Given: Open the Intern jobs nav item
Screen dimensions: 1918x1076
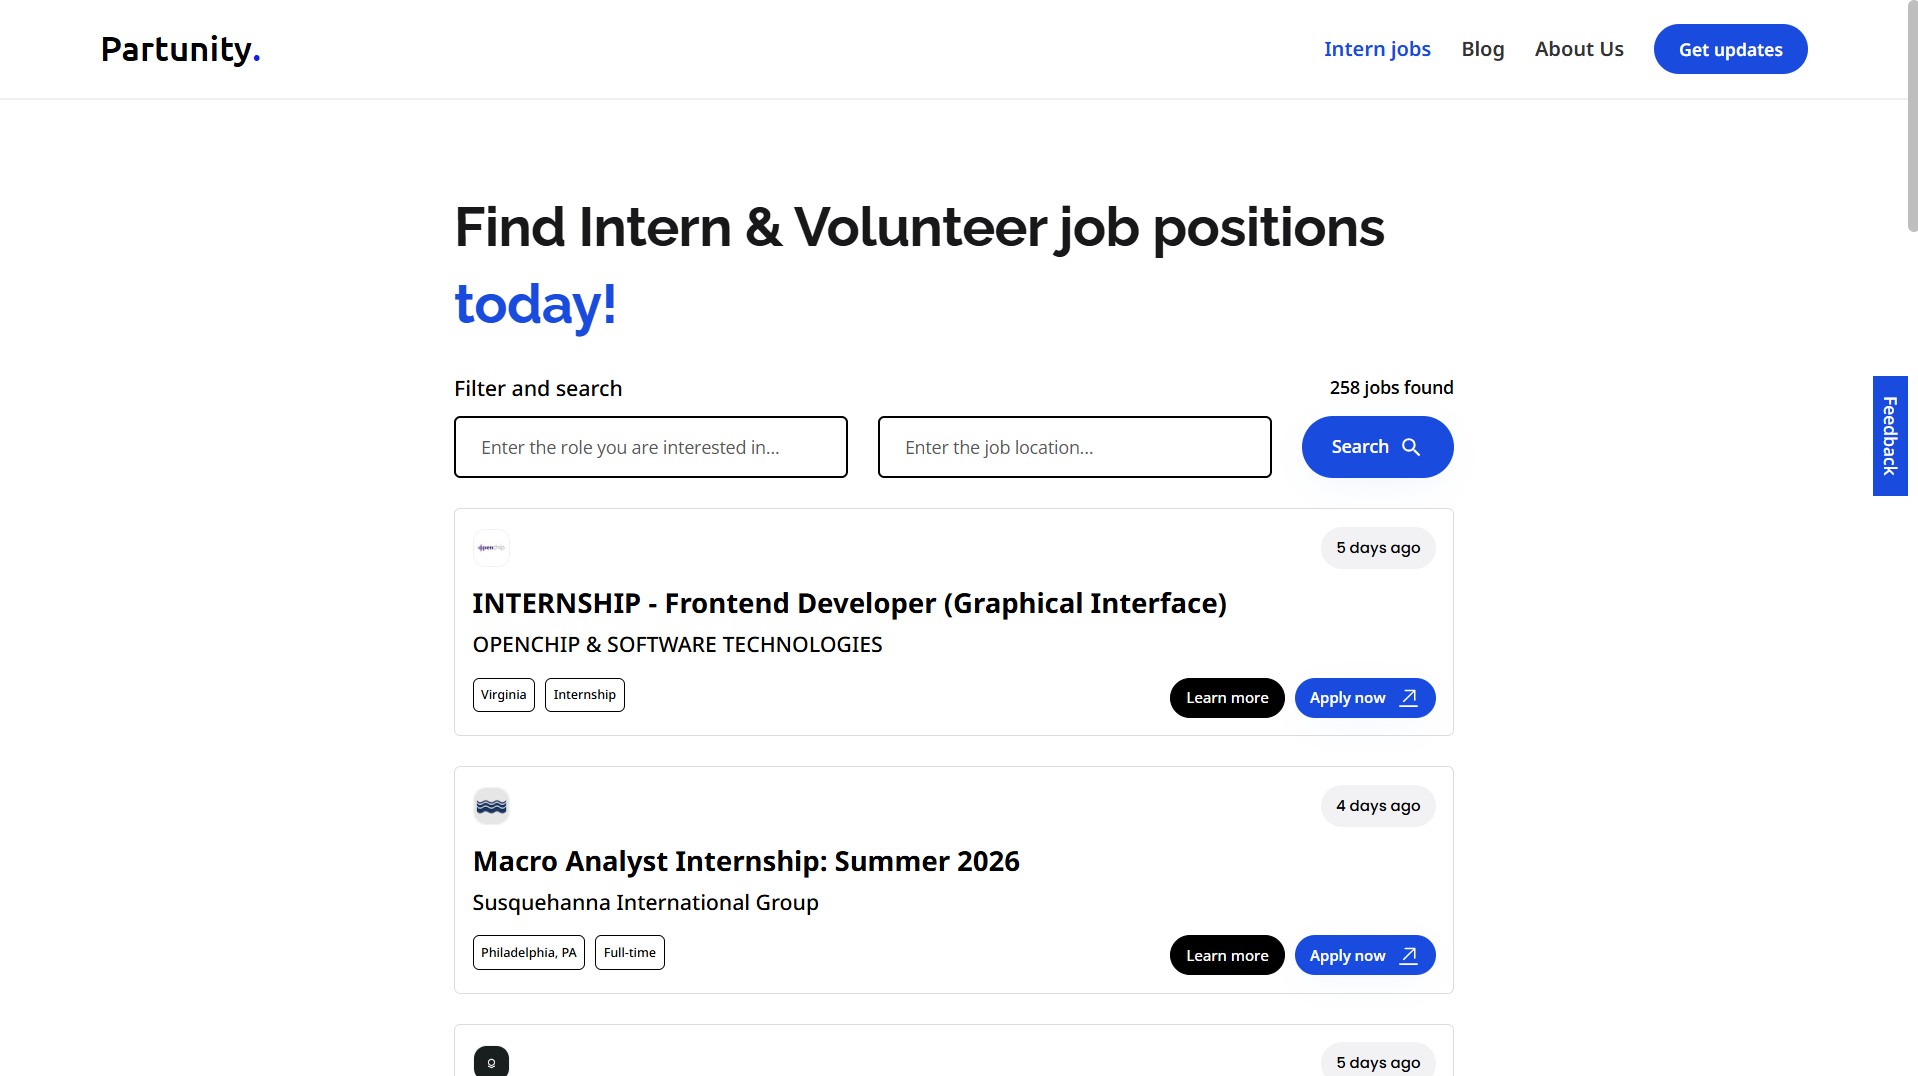Looking at the screenshot, I should click(1376, 49).
